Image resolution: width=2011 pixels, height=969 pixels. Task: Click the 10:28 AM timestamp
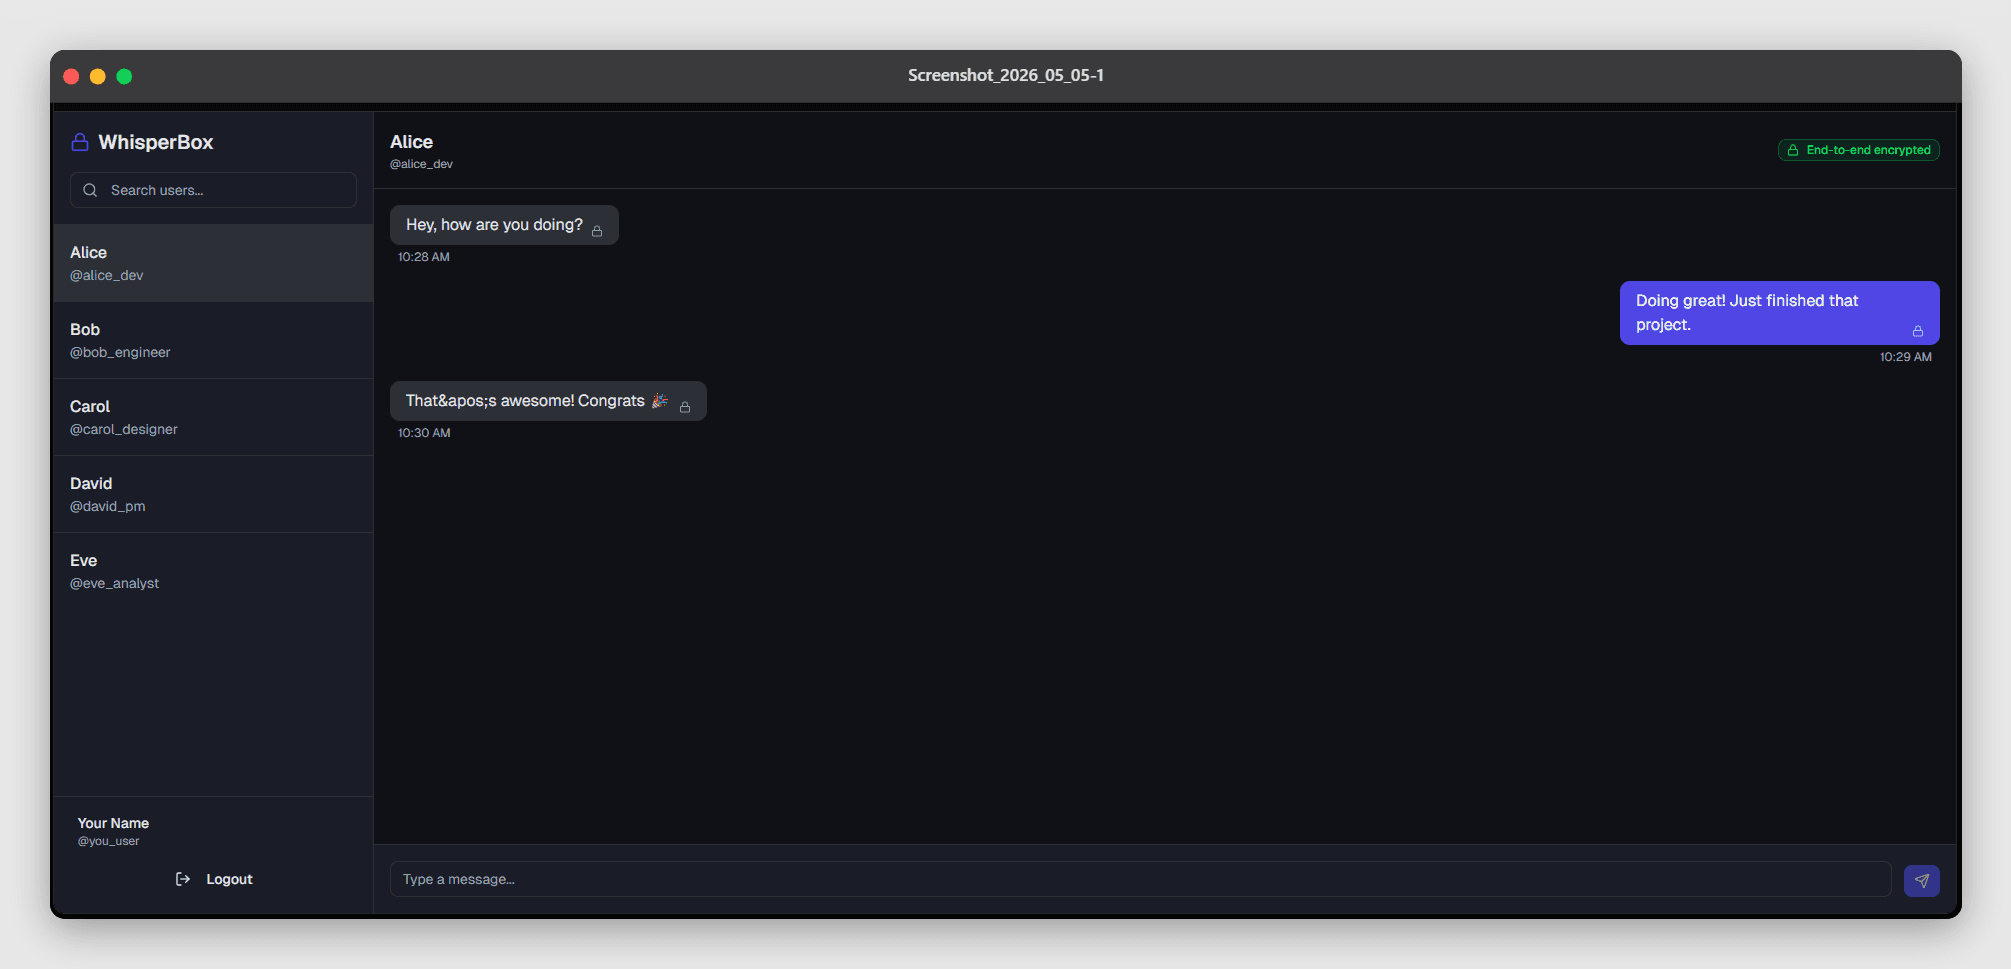pos(424,257)
